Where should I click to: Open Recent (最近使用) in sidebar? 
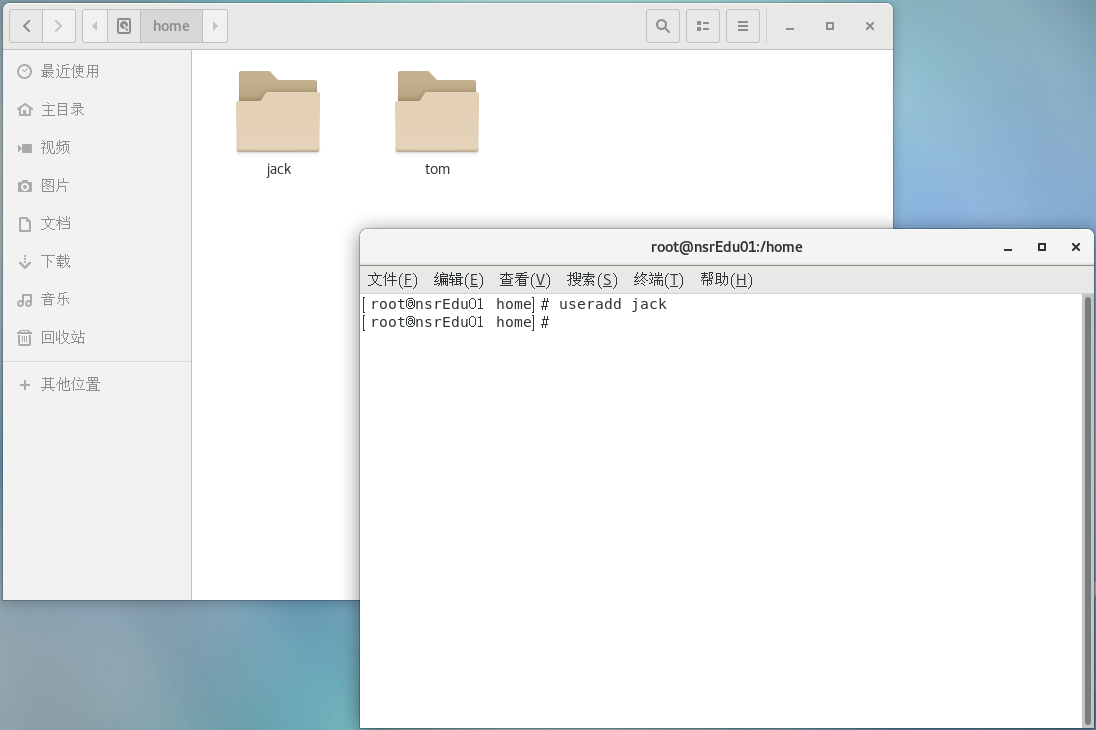coord(97,71)
